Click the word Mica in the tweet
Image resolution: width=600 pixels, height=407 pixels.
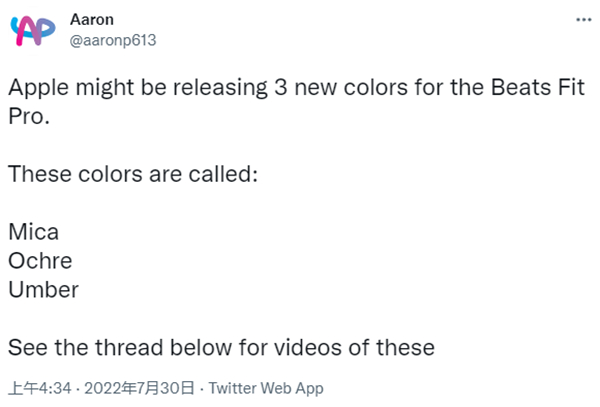[33, 232]
